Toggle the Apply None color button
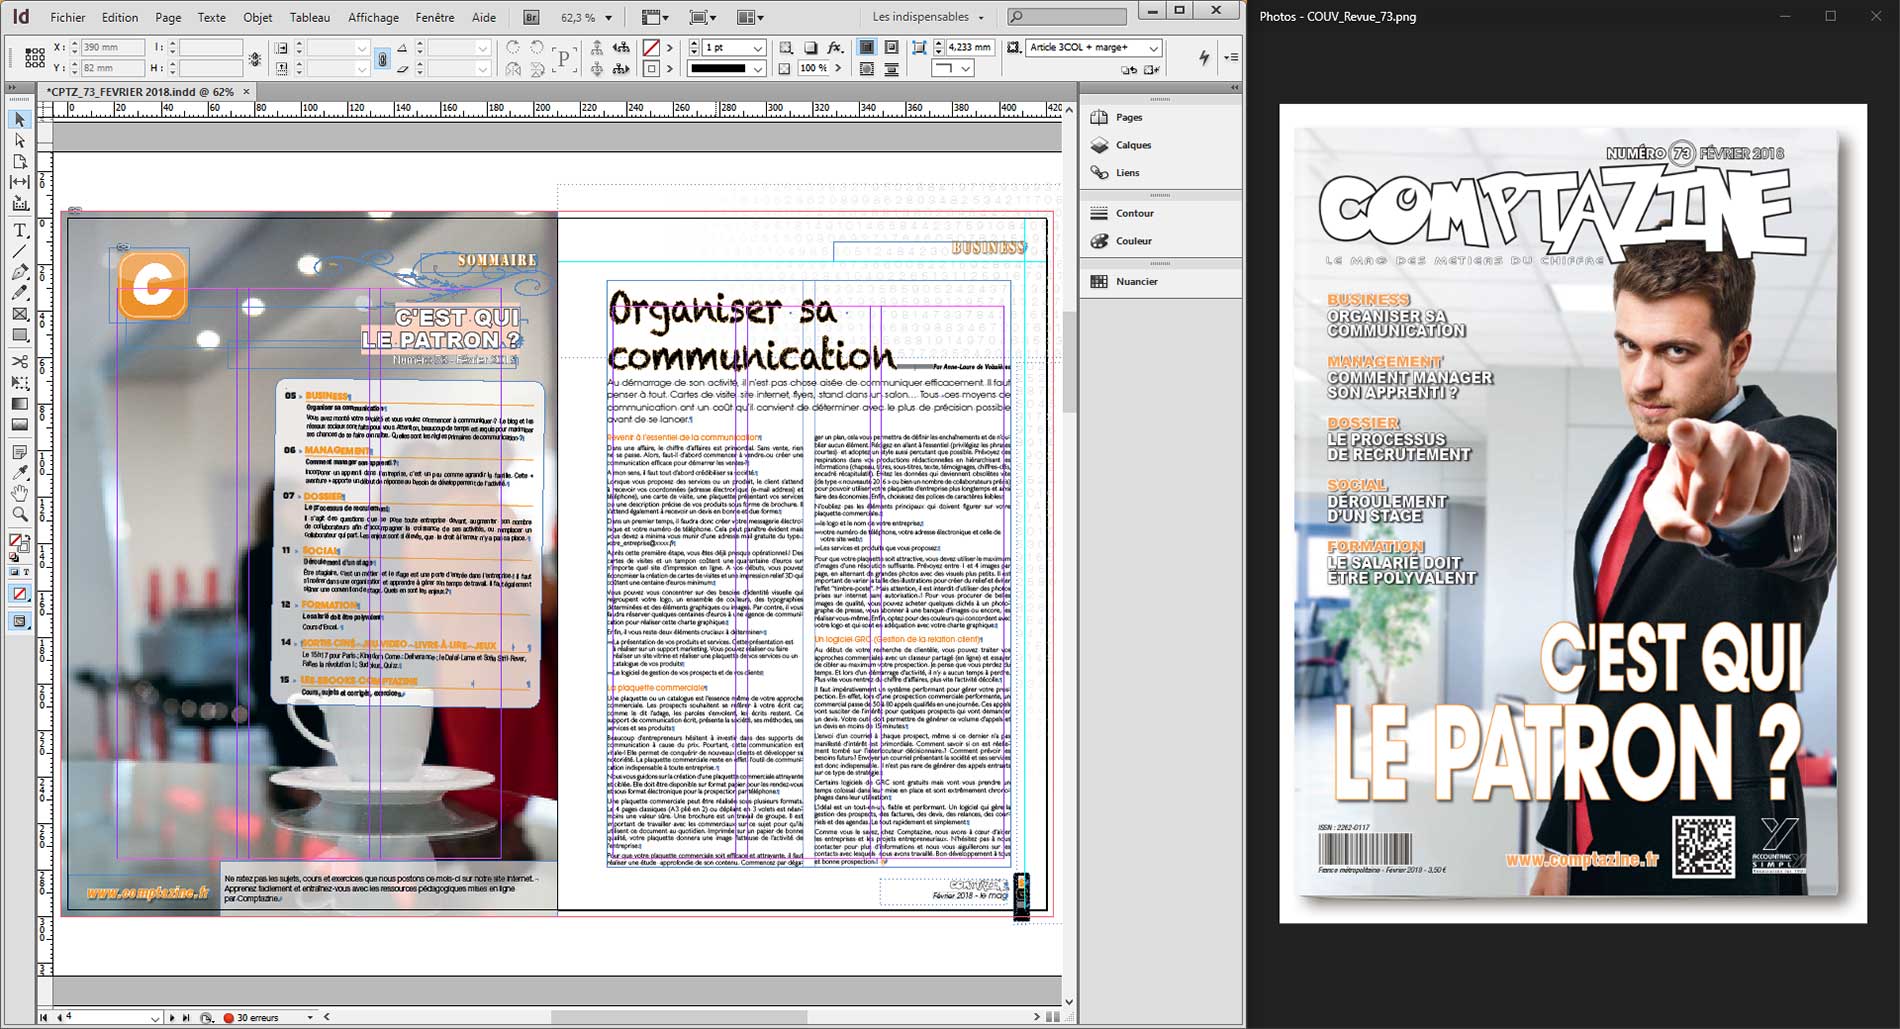The image size is (1900, 1029). coord(19,594)
